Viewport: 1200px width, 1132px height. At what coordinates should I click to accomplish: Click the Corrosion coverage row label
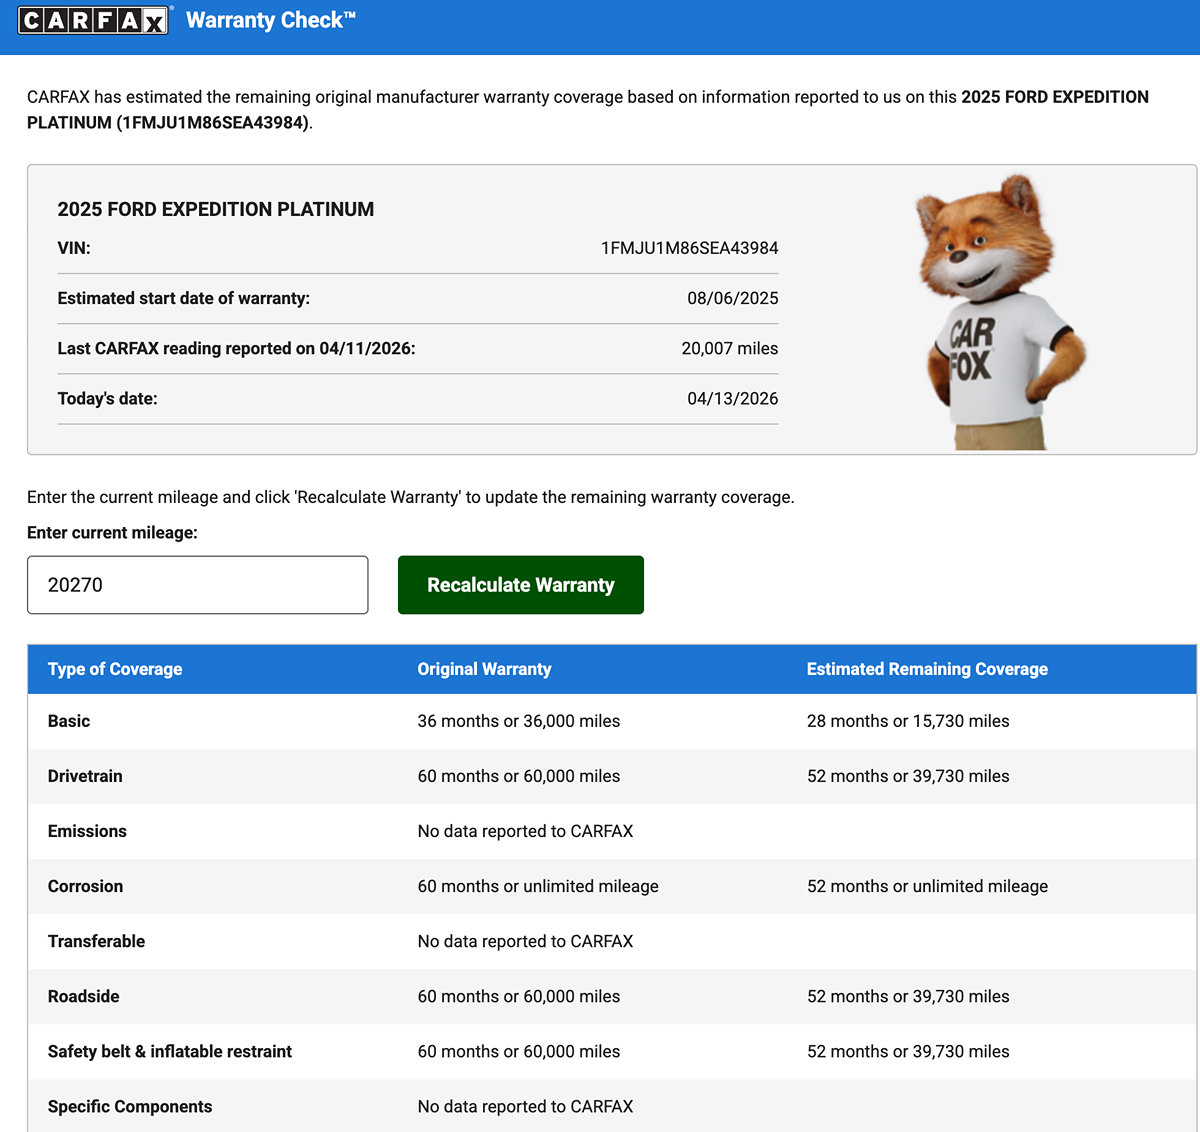(85, 886)
